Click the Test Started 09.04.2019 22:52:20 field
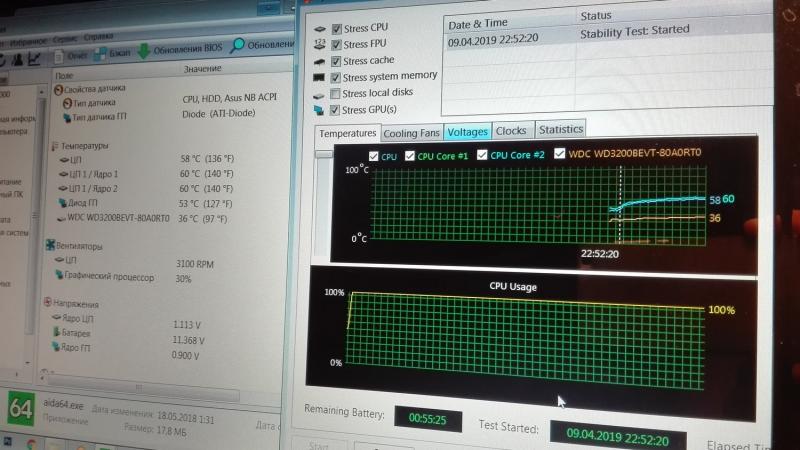Screen dimensions: 800x450 point(617,435)
